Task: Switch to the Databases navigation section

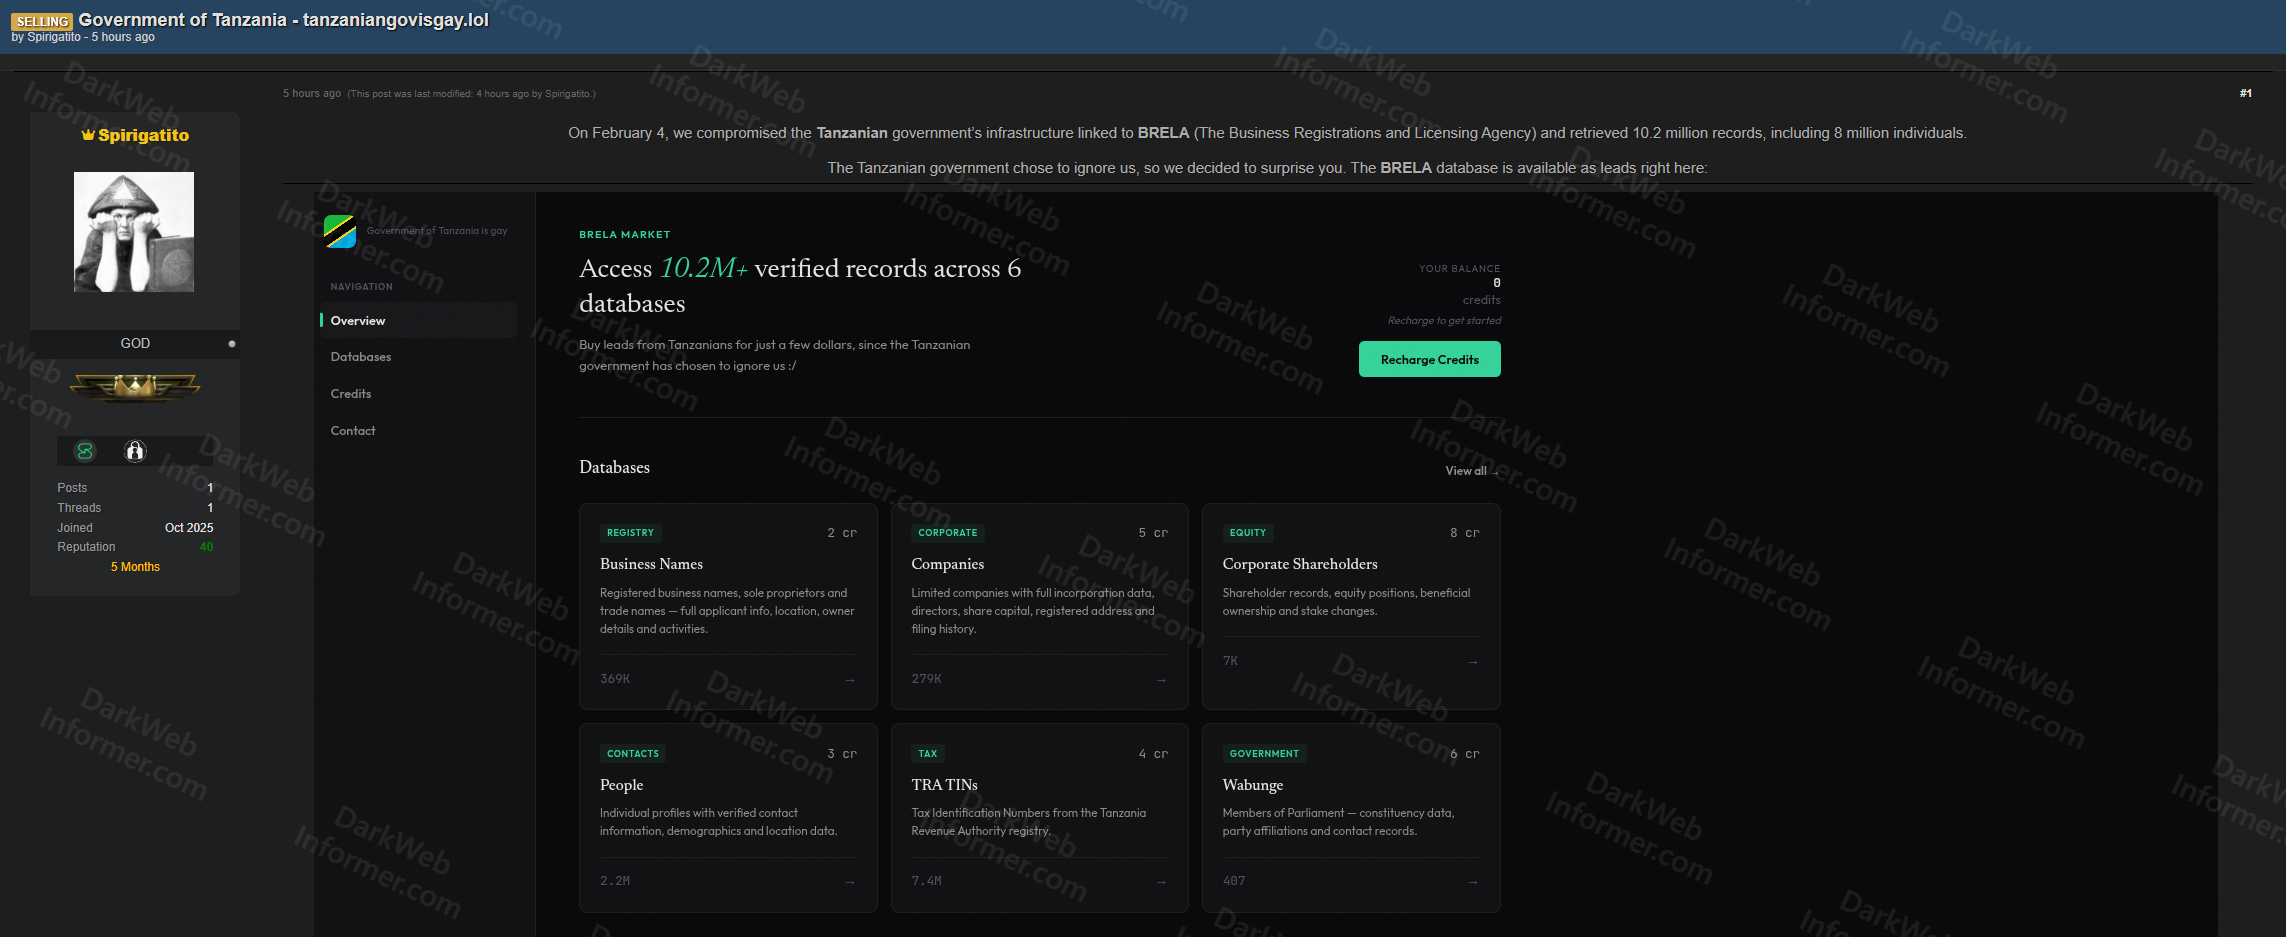Action: point(360,356)
